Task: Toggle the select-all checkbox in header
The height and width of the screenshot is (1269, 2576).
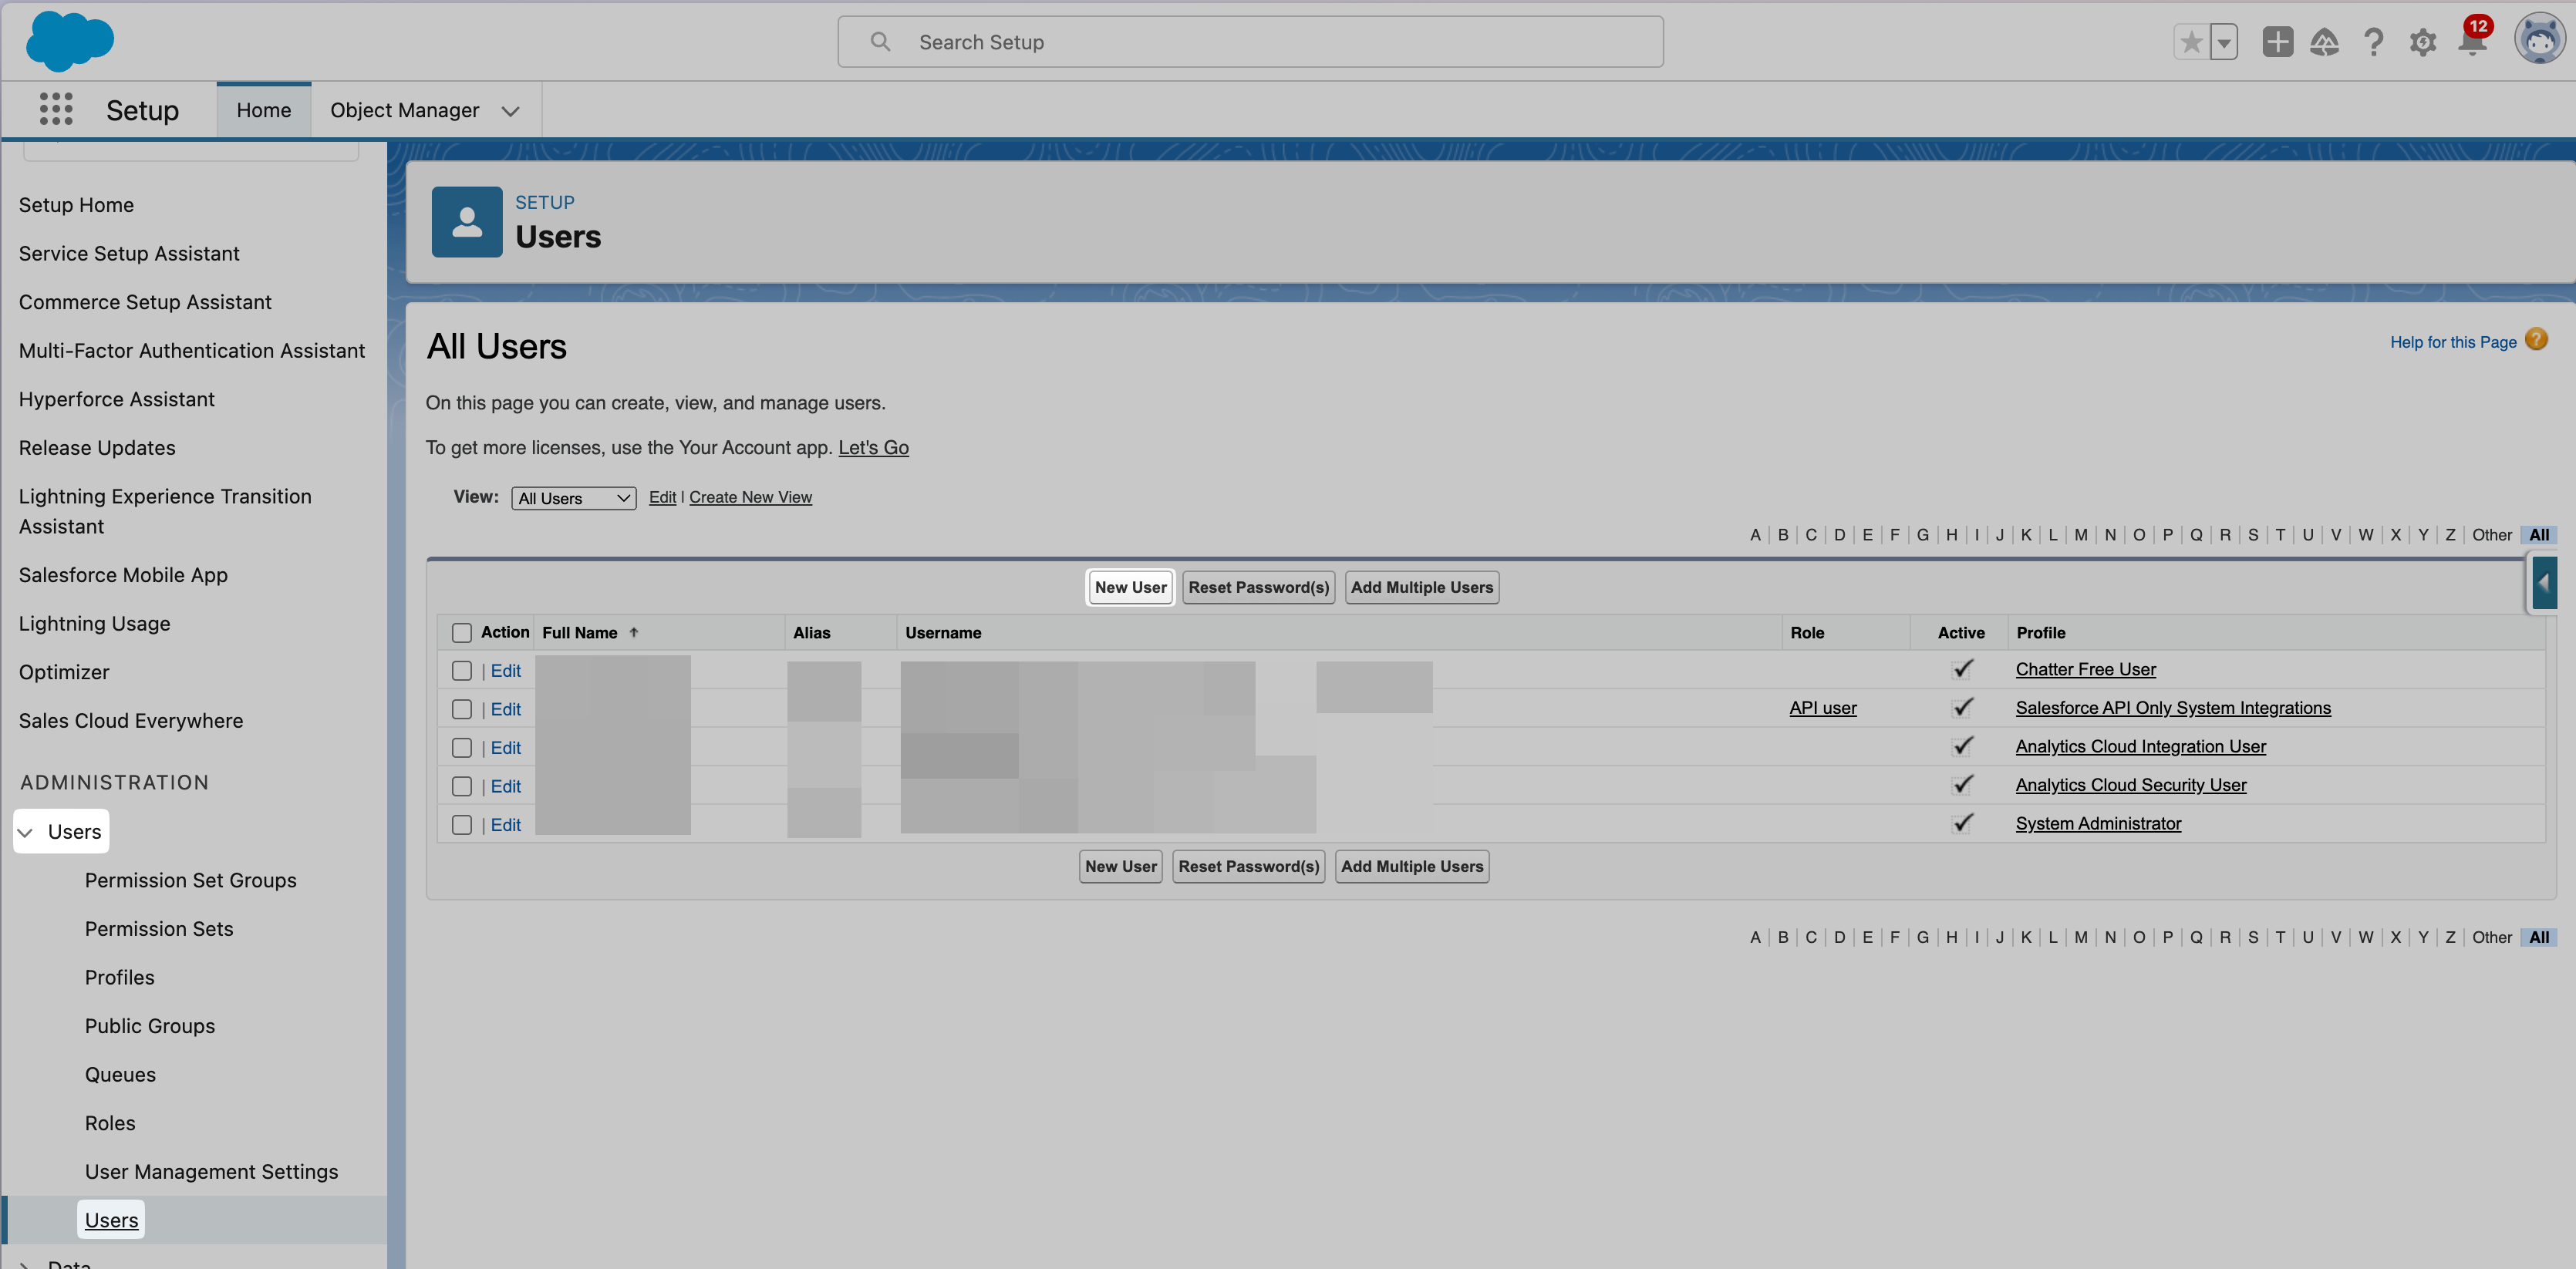Action: click(x=461, y=633)
